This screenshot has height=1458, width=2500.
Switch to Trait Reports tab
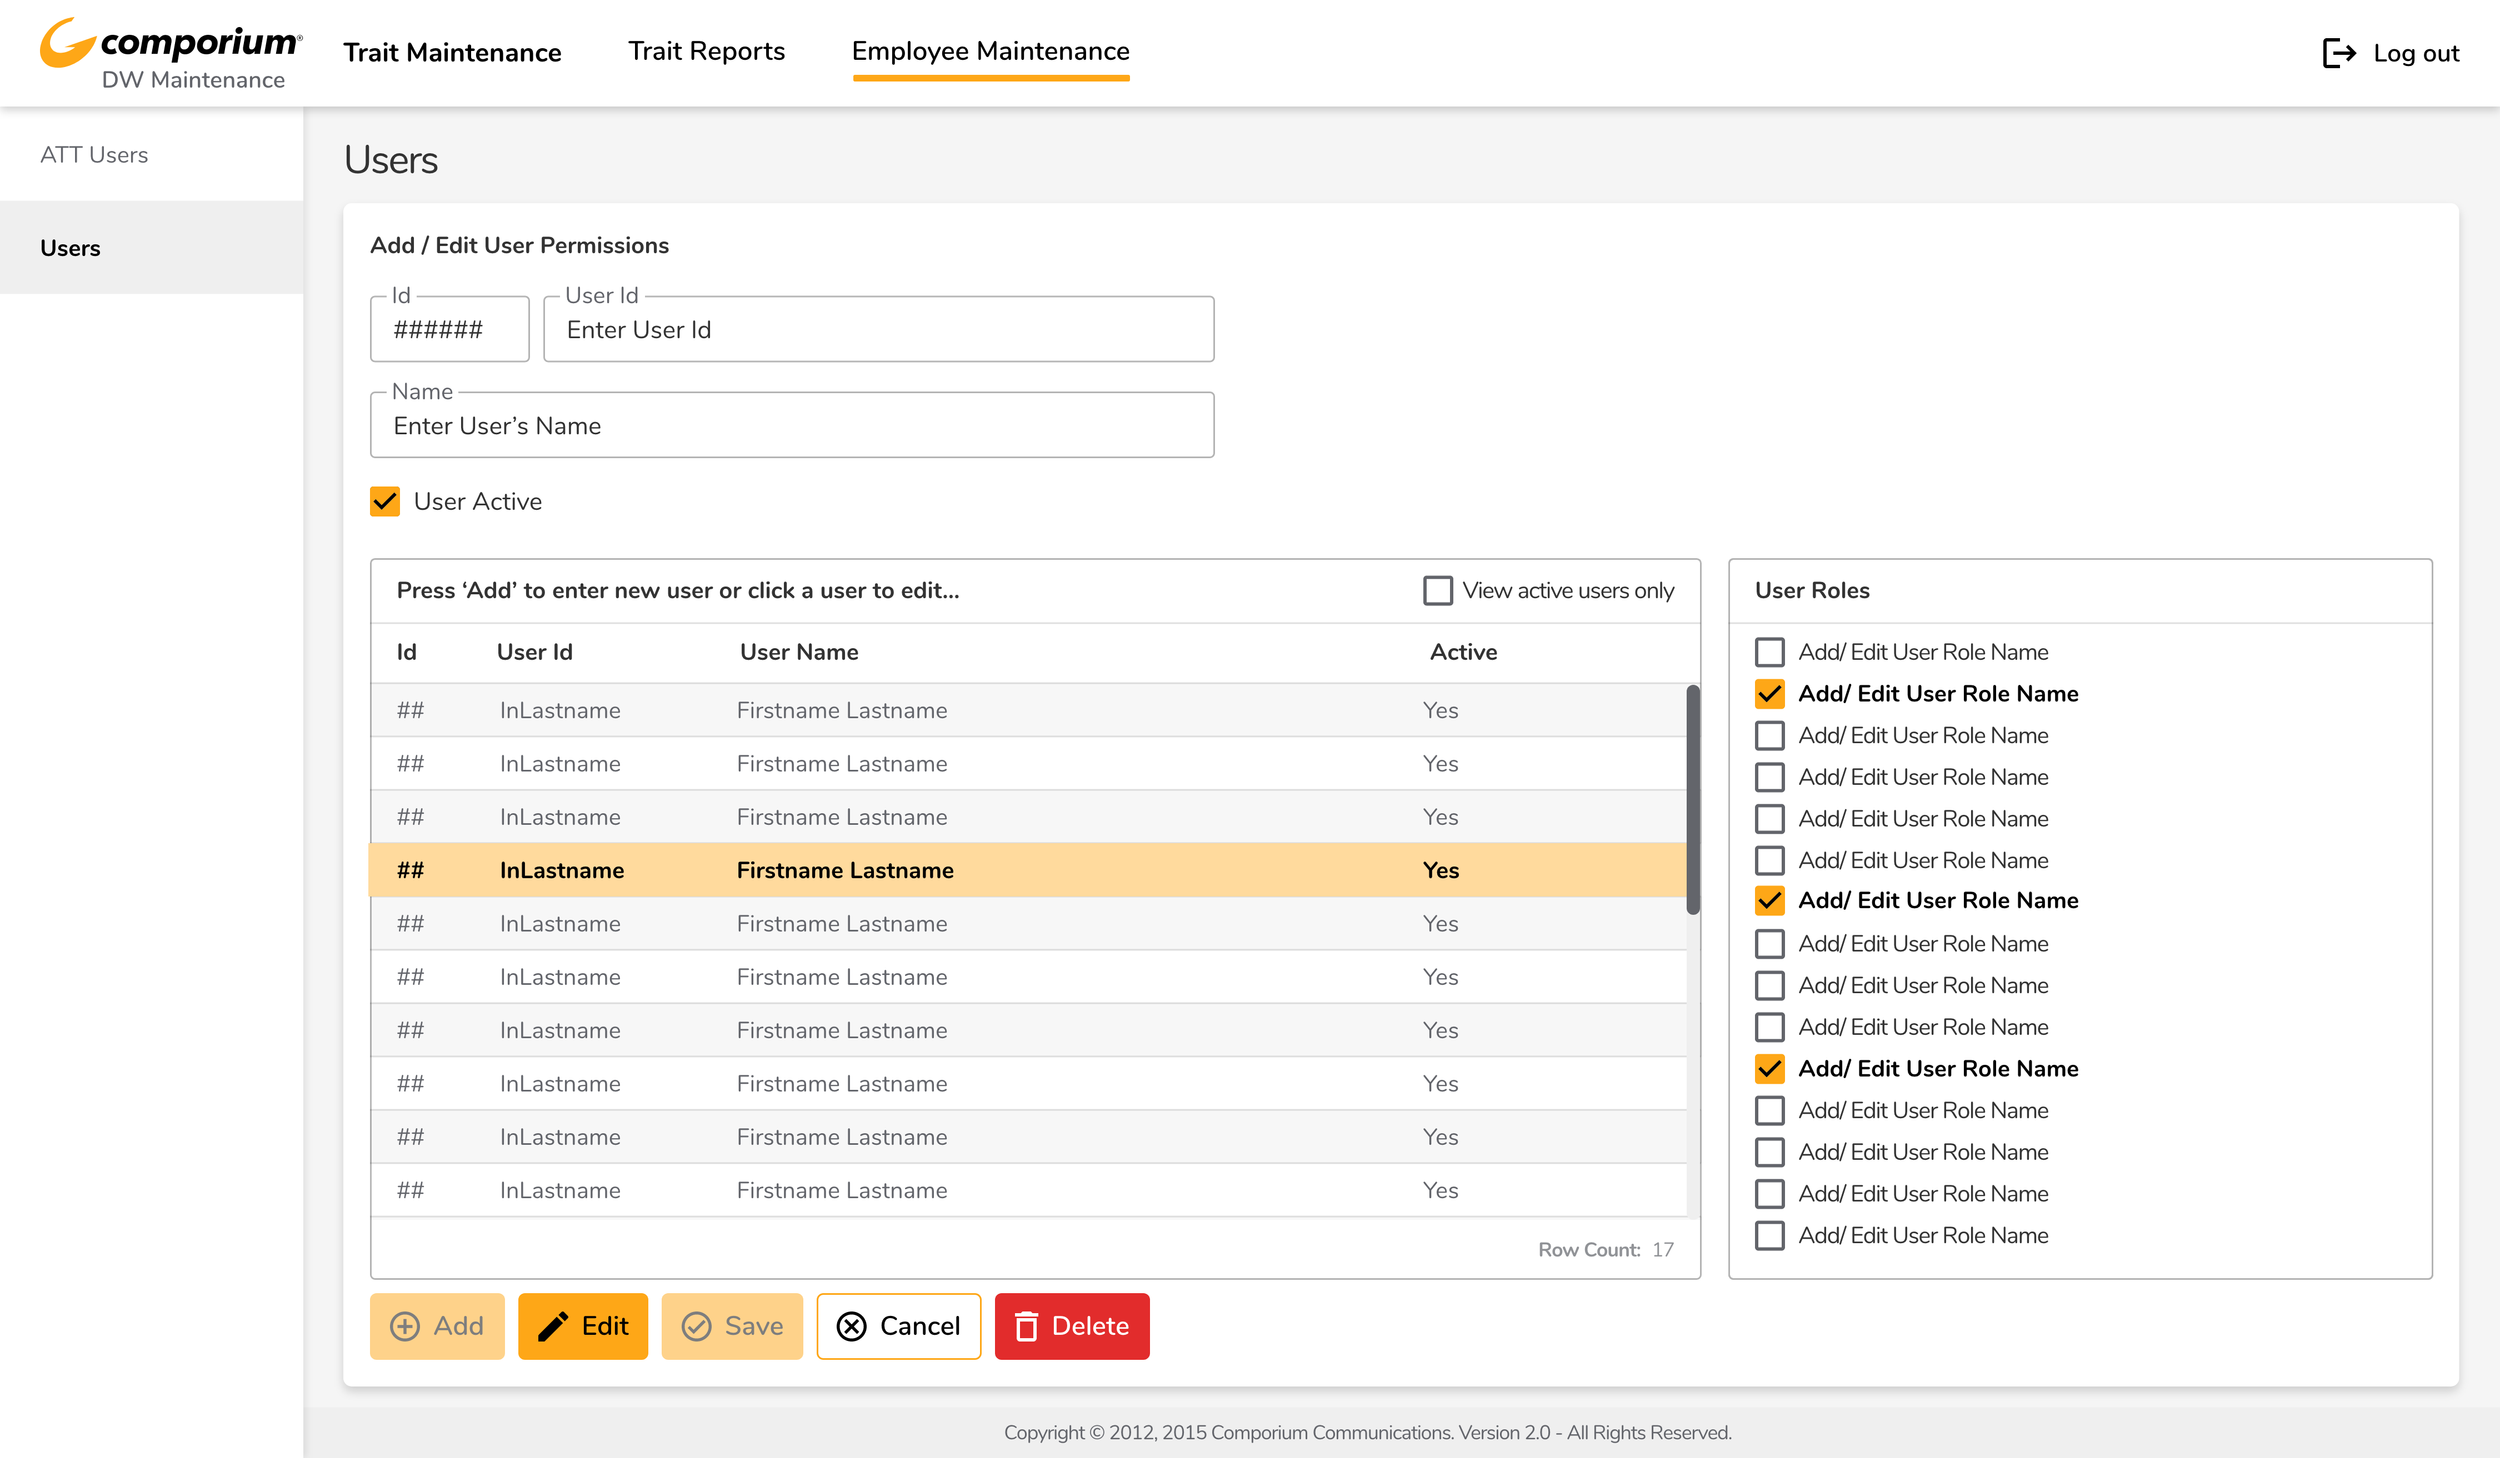706,51
